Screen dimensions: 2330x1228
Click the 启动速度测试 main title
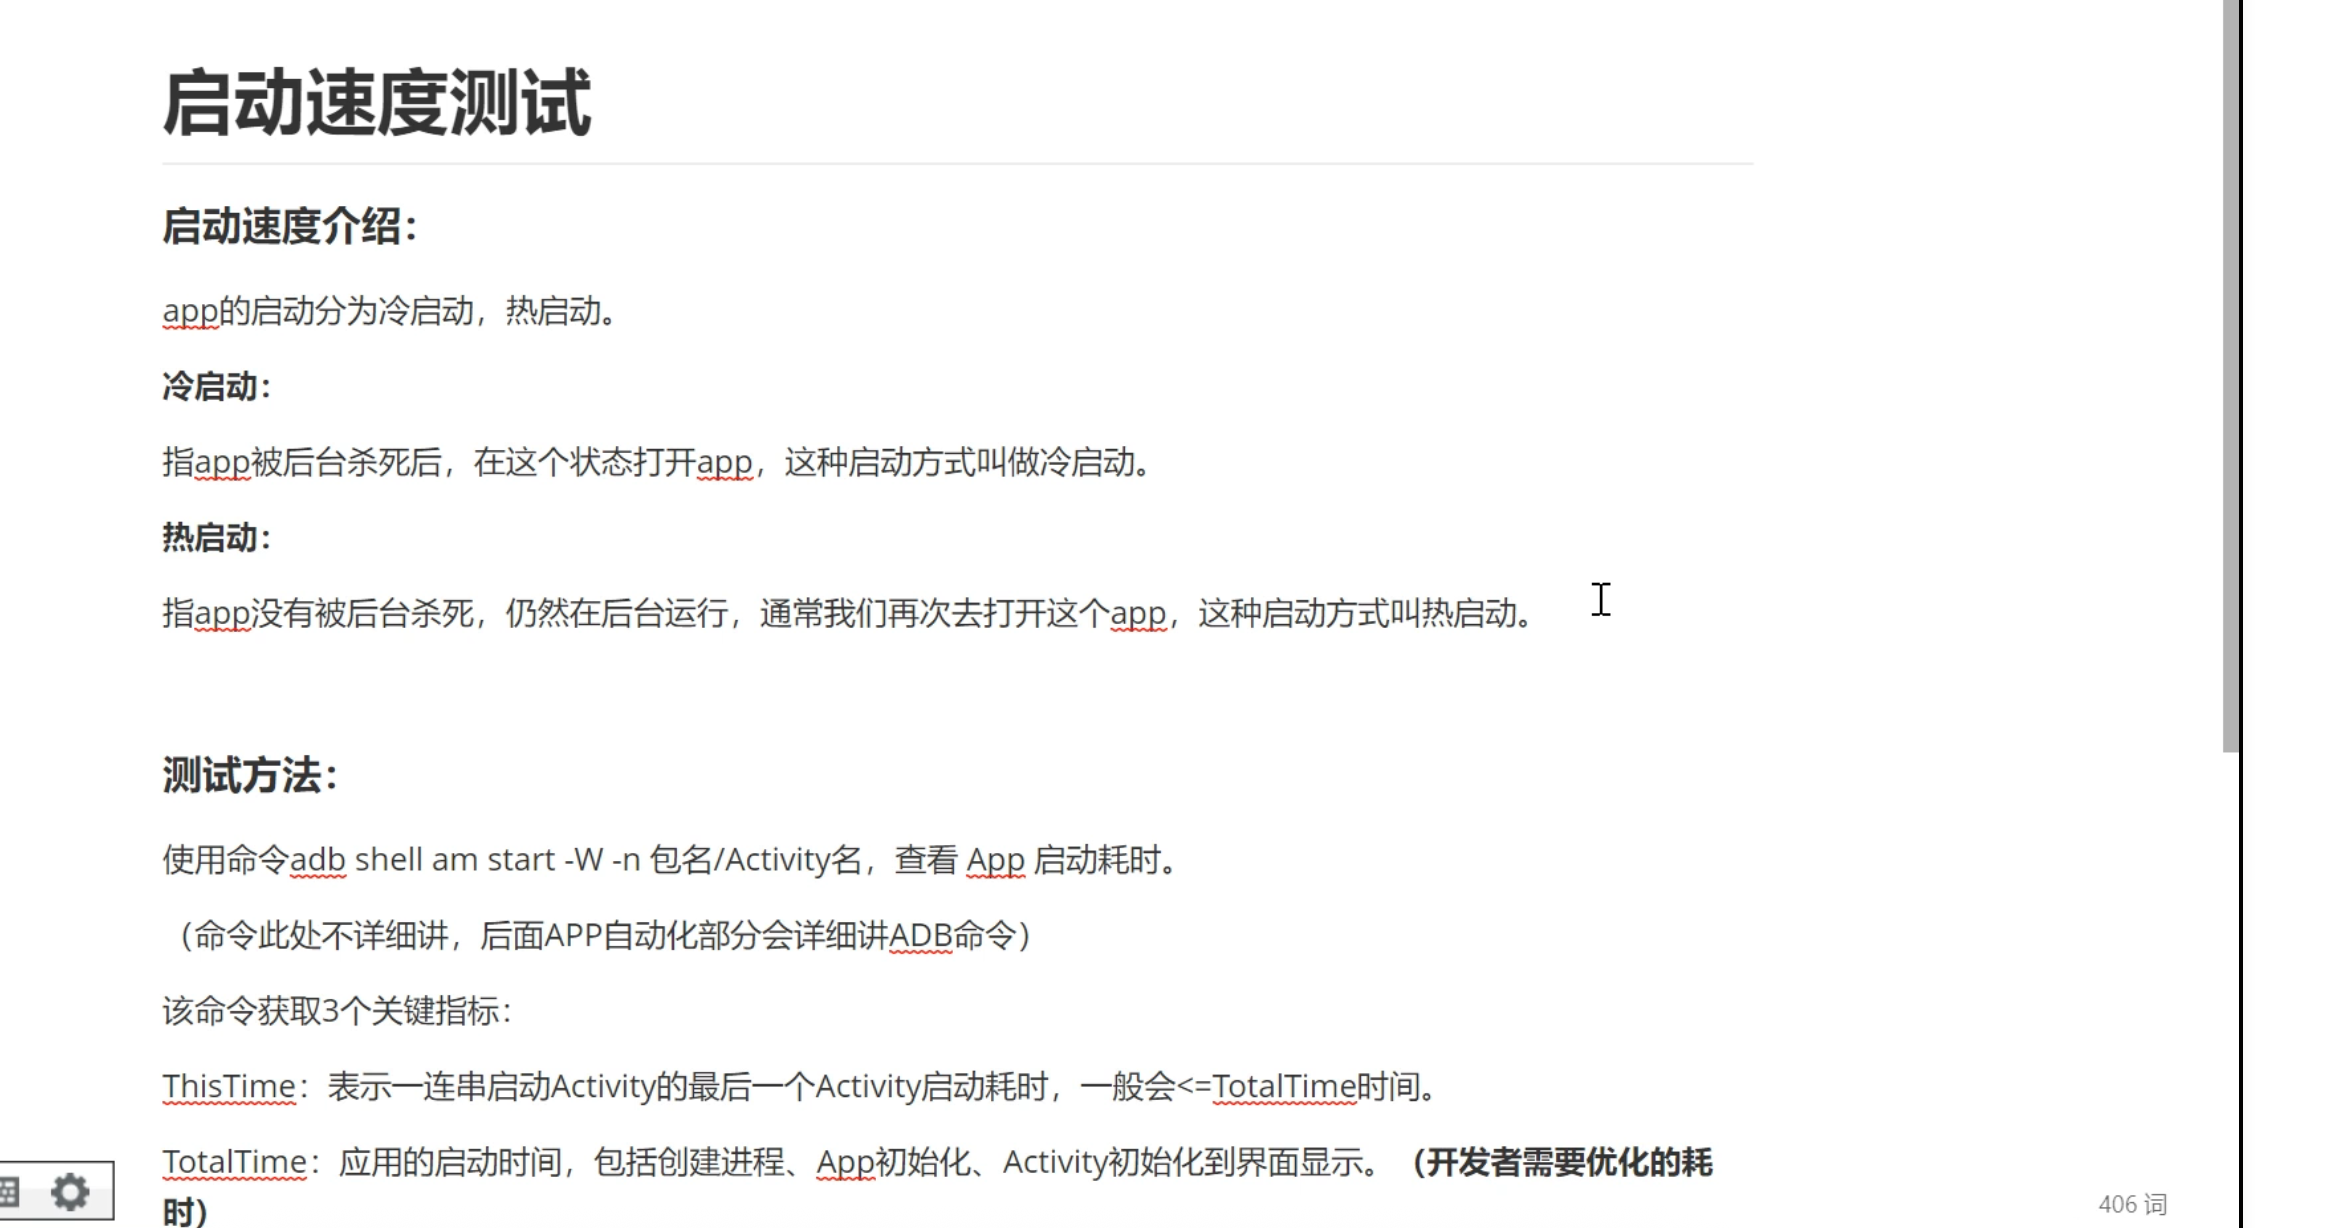pyautogui.click(x=376, y=103)
